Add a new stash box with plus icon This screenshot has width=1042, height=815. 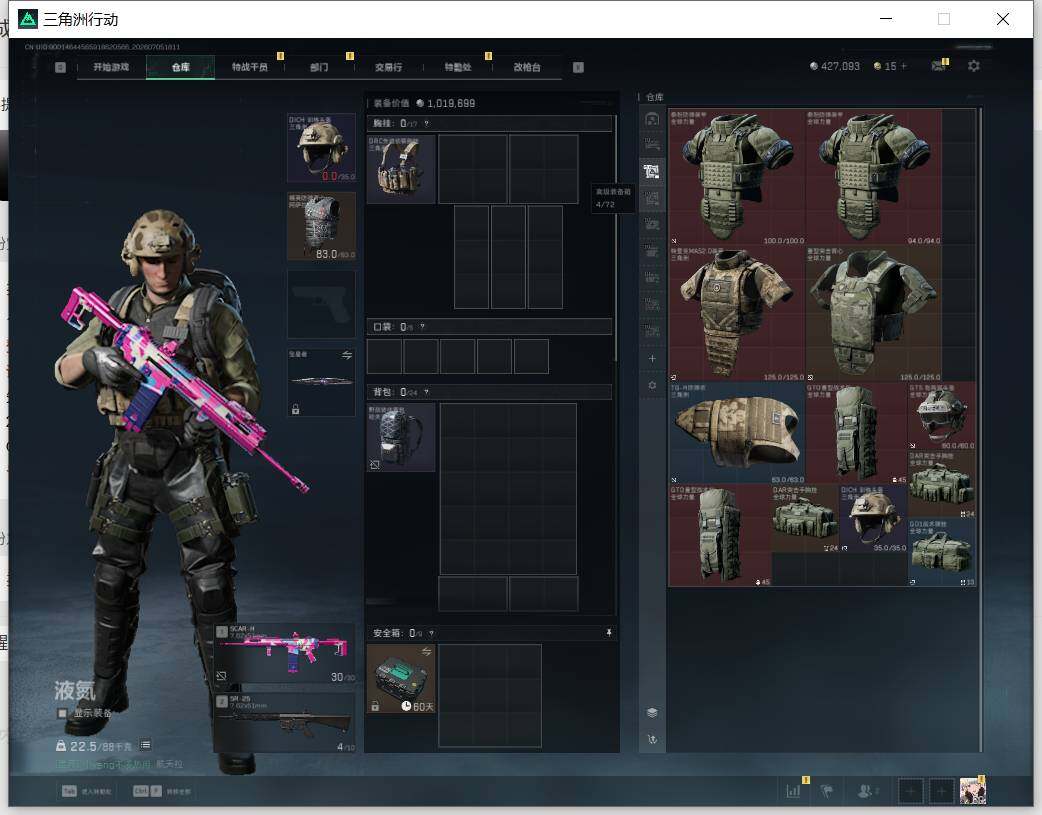click(x=652, y=359)
